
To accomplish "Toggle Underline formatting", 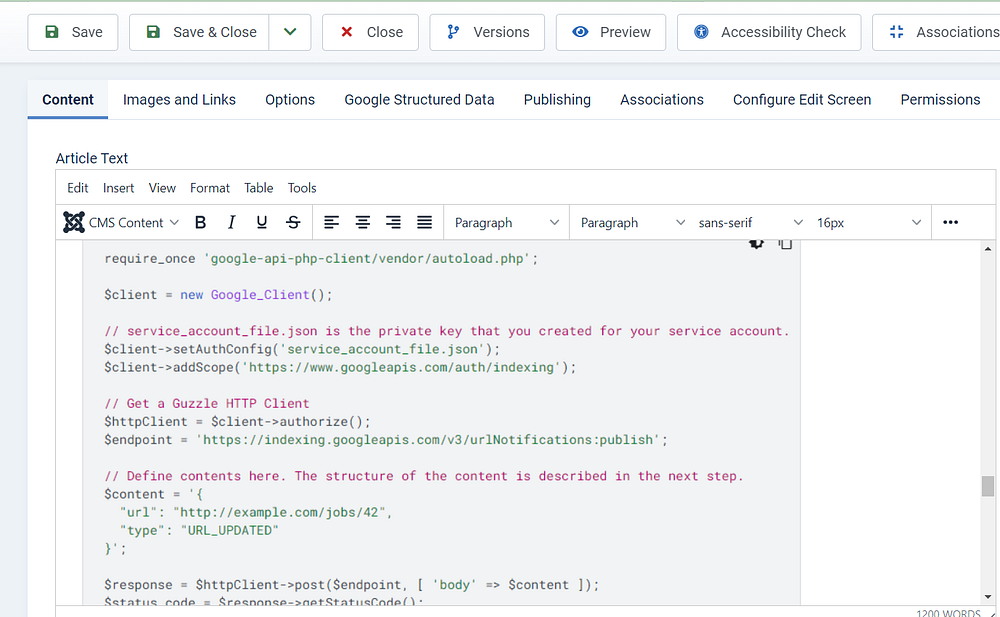I will pos(261,222).
